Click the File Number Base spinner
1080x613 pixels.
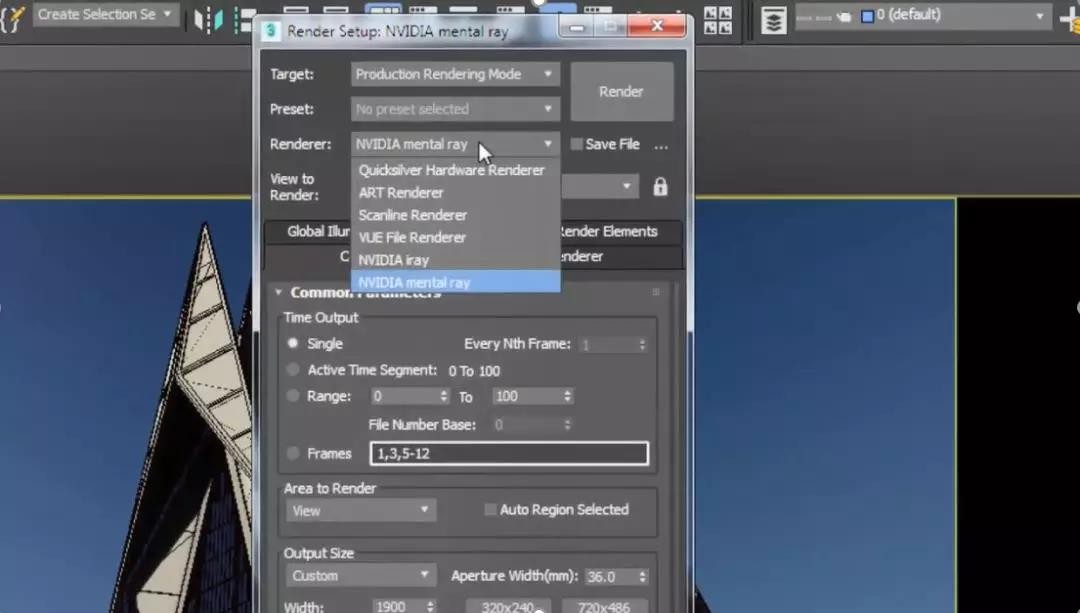(x=568, y=424)
